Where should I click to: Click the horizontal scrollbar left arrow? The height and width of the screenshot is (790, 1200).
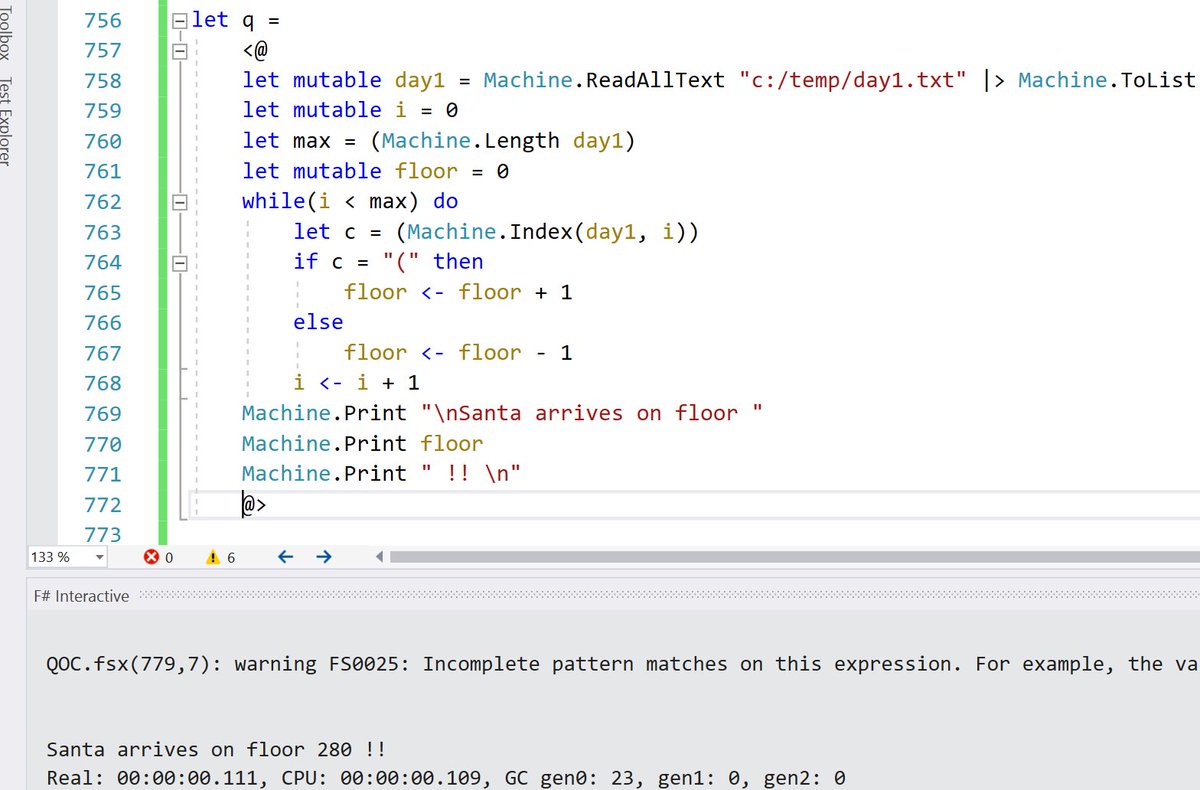pyautogui.click(x=379, y=557)
